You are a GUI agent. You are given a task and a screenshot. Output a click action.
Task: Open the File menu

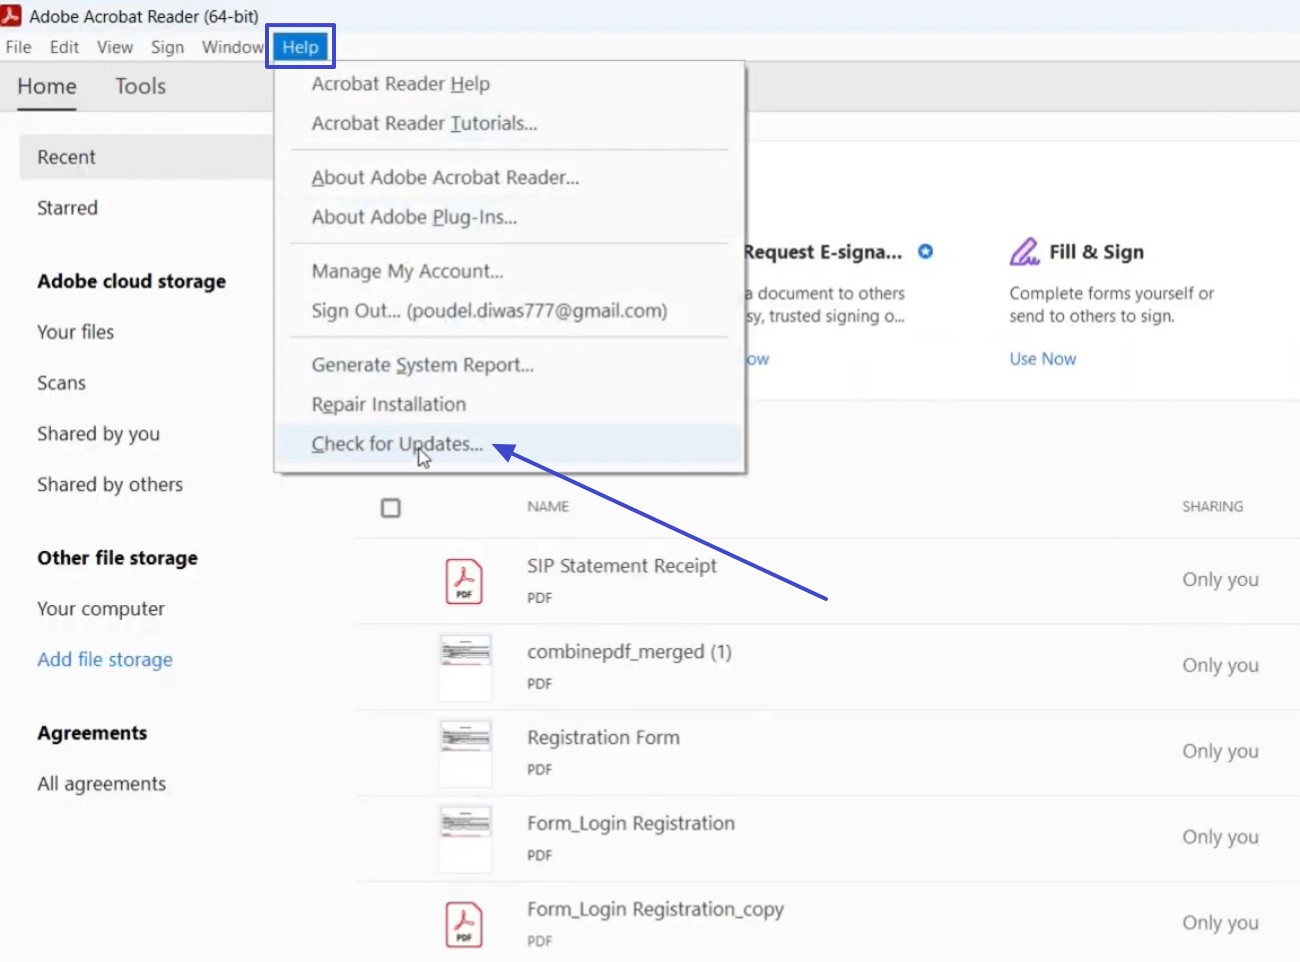(x=18, y=47)
